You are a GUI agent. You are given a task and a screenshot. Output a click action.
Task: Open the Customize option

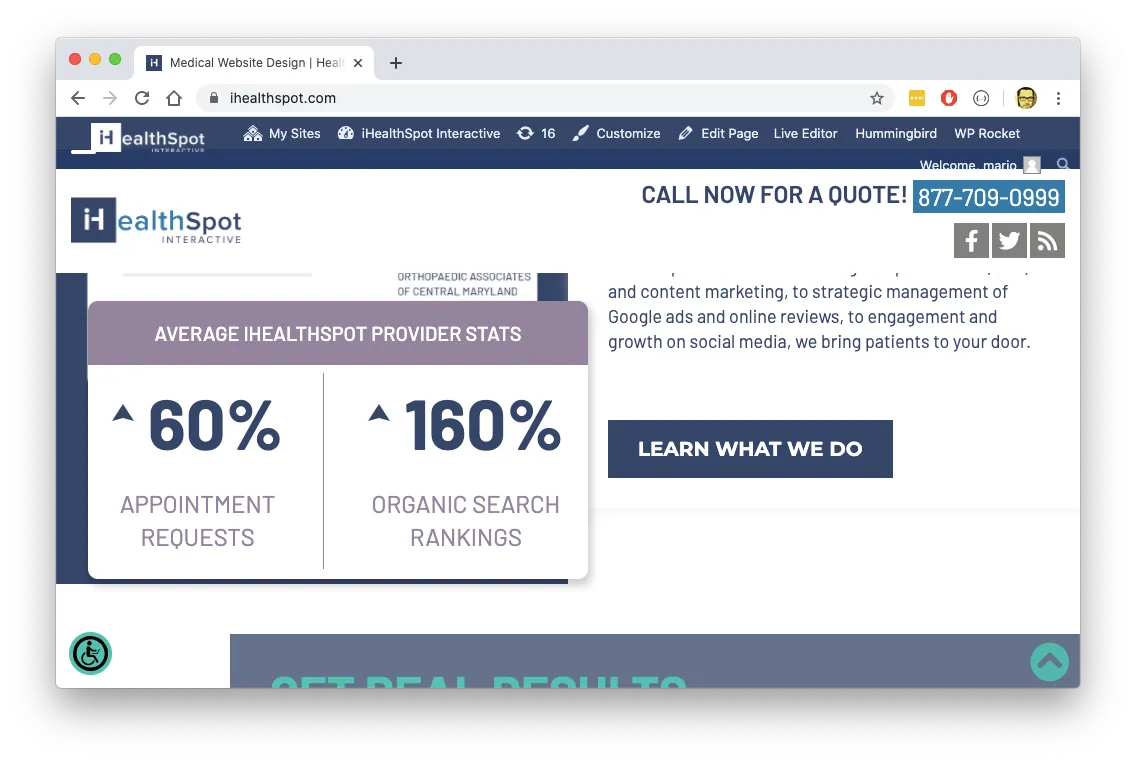point(616,133)
